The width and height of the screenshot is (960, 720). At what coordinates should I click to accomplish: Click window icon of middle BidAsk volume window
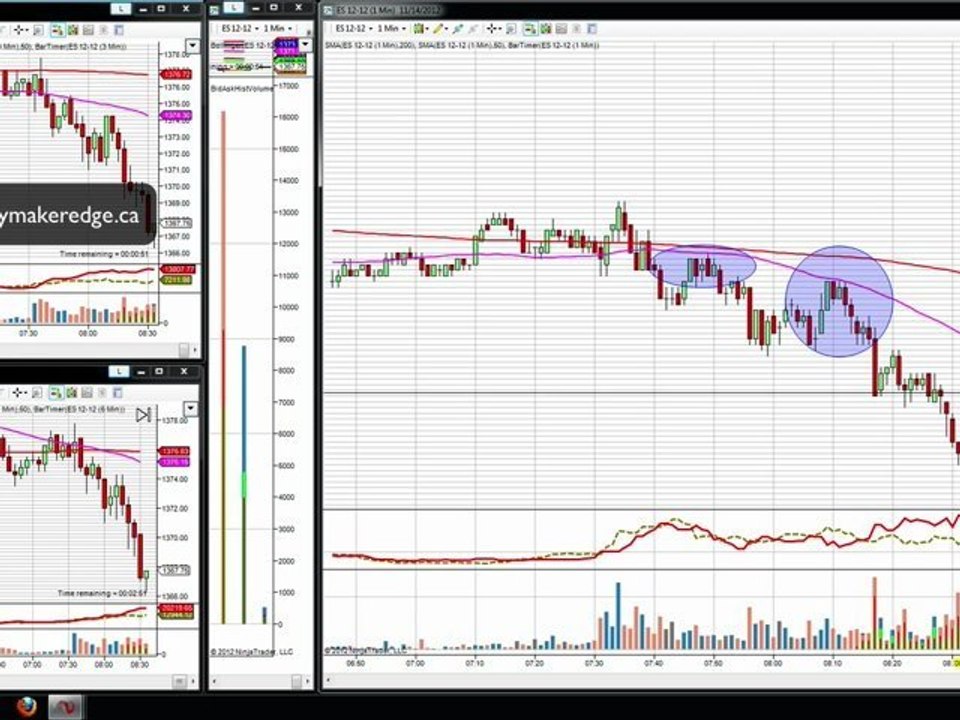point(215,10)
